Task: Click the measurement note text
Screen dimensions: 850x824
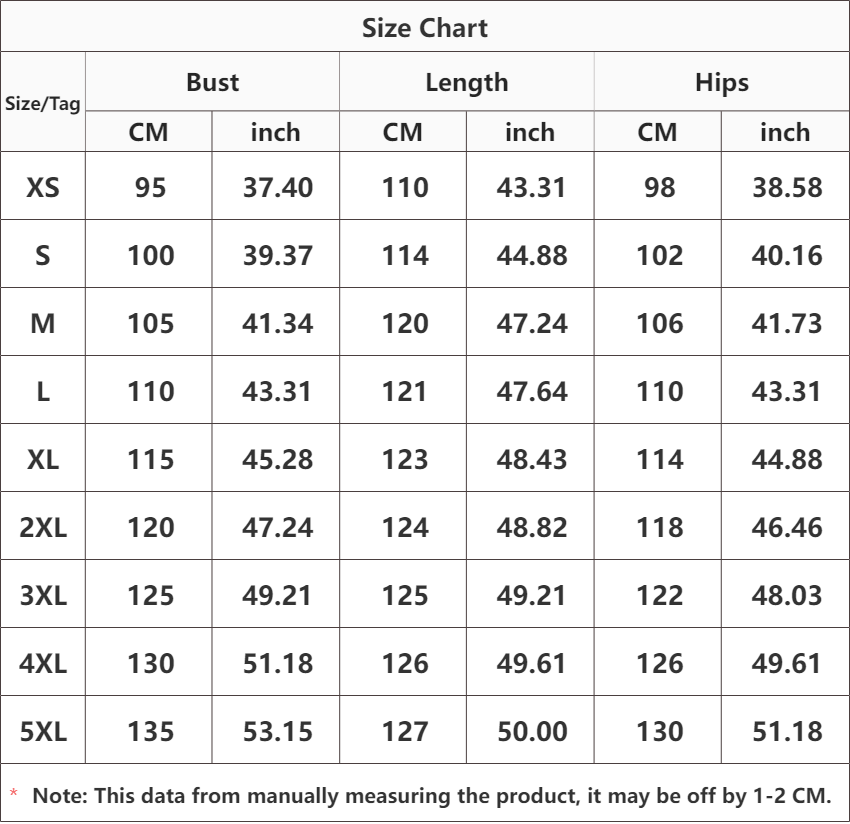Action: [432, 796]
